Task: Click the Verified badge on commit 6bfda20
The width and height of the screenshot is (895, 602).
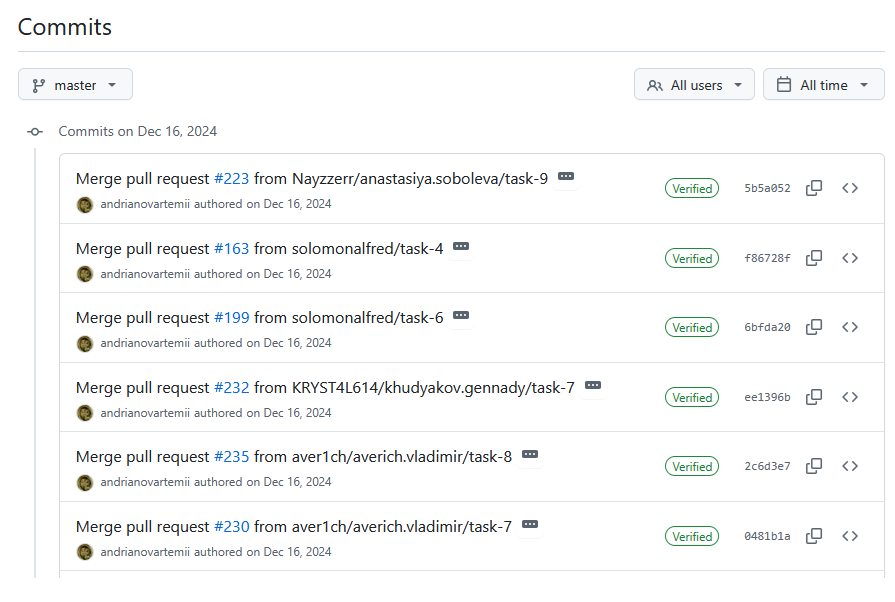Action: (692, 328)
